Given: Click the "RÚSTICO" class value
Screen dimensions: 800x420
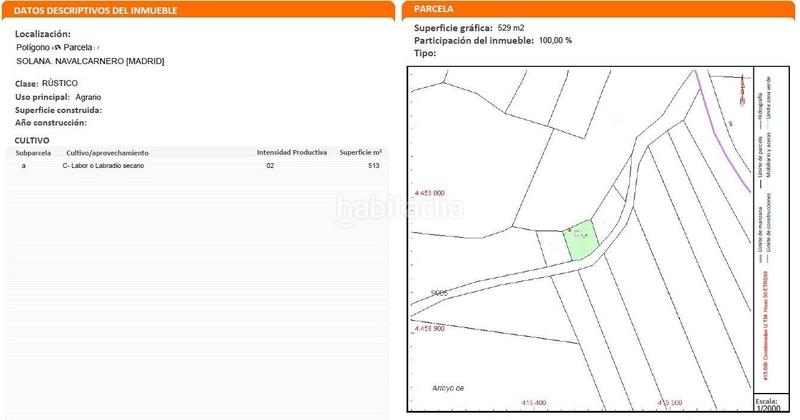Looking at the screenshot, I should pos(61,83).
